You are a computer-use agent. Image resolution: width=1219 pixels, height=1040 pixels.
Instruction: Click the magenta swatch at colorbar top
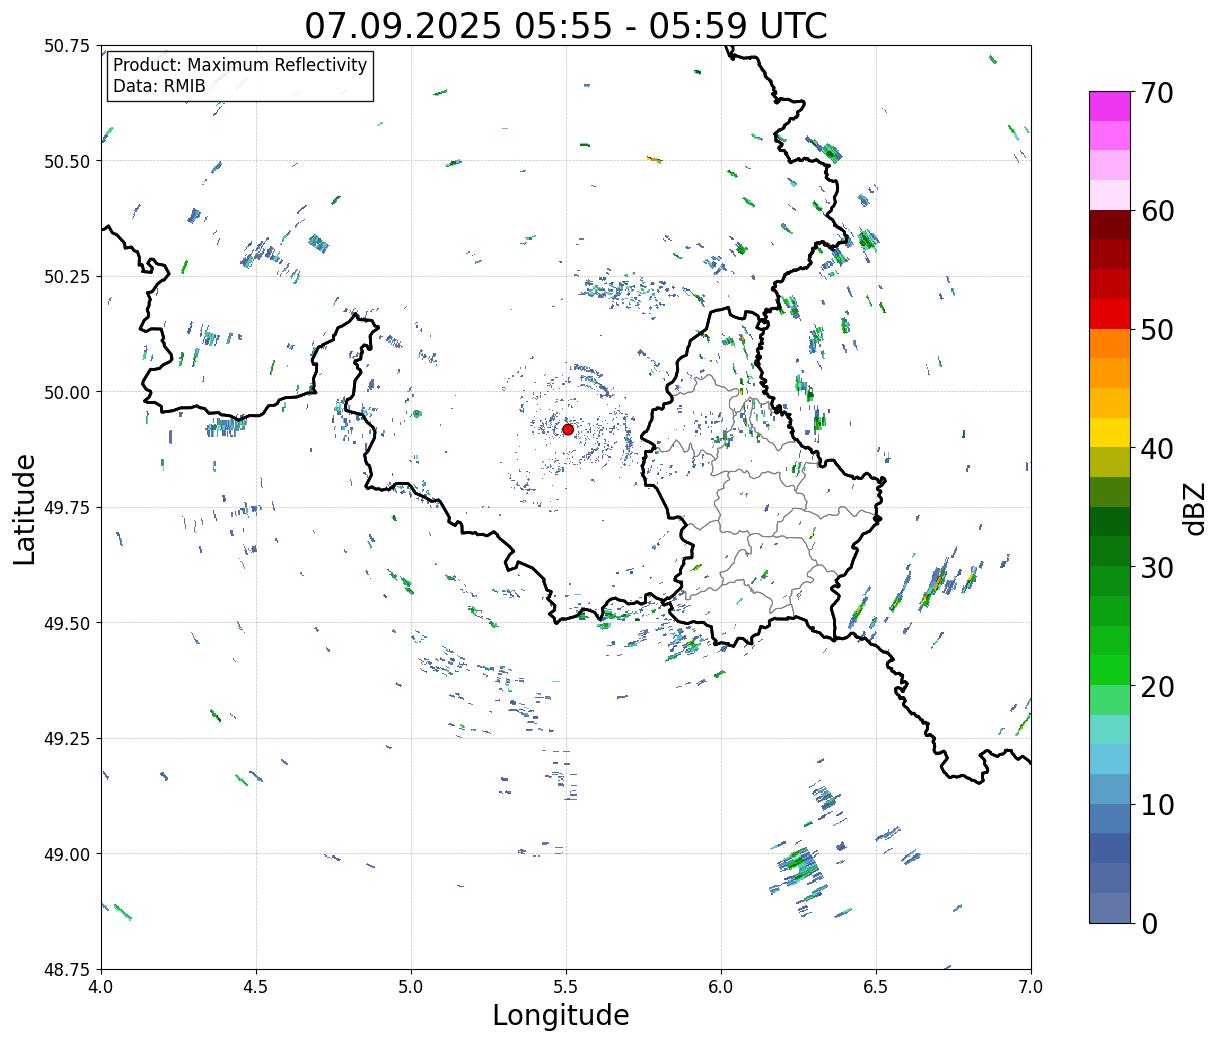pos(1110,106)
